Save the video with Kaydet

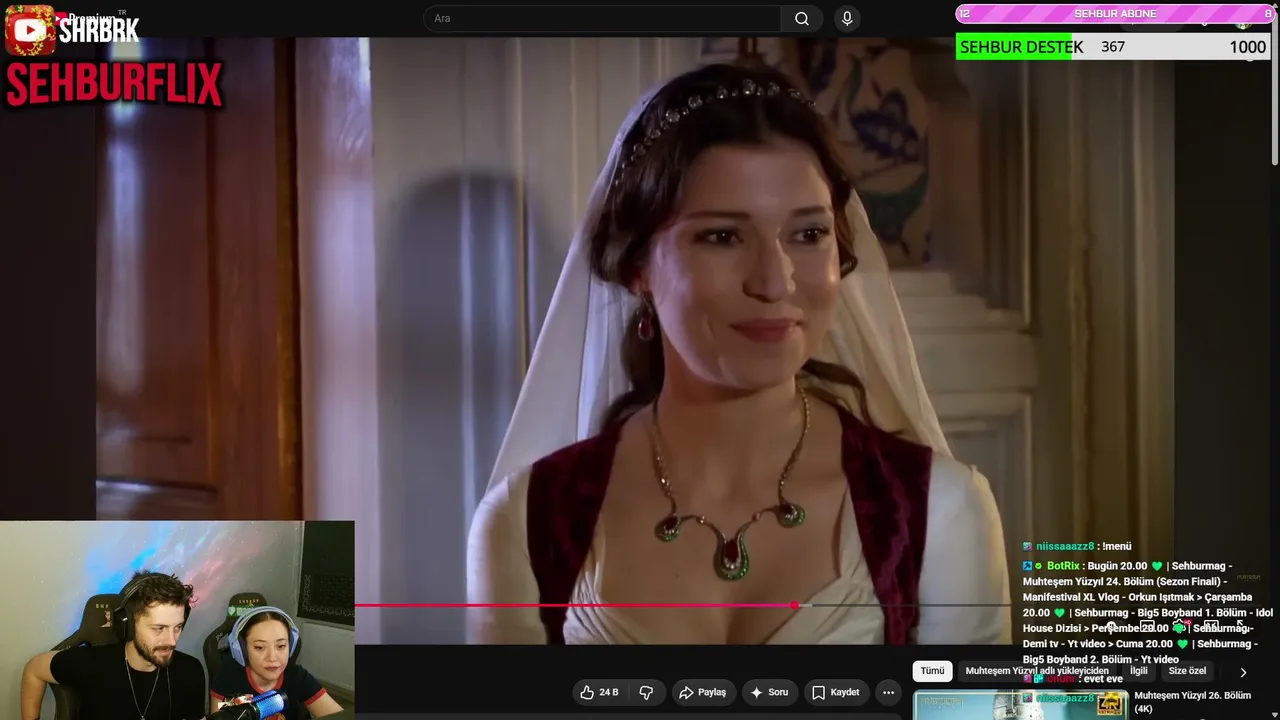(x=836, y=692)
